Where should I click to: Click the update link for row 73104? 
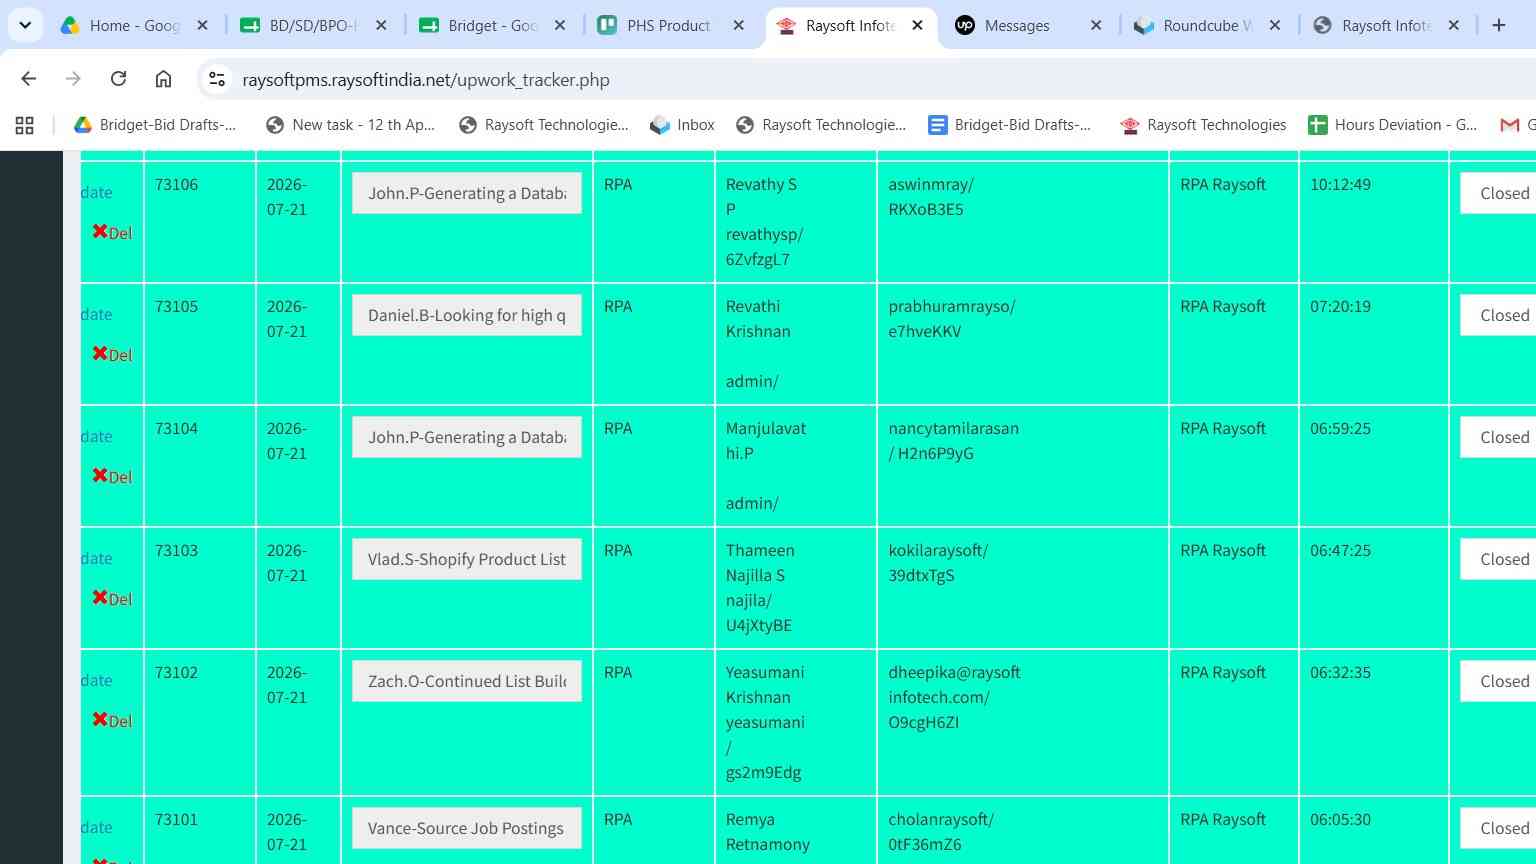point(96,436)
